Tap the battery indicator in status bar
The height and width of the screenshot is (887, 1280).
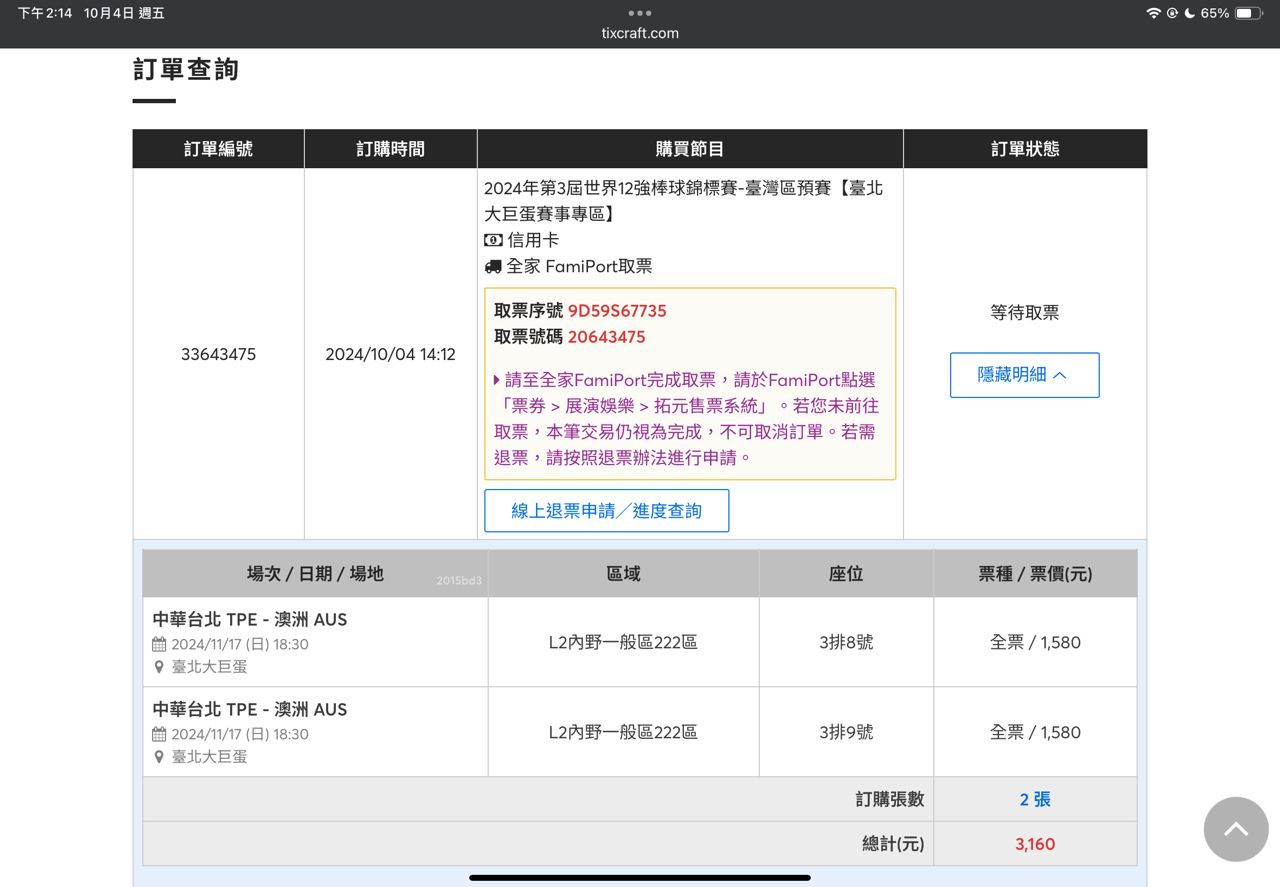pos(1248,13)
